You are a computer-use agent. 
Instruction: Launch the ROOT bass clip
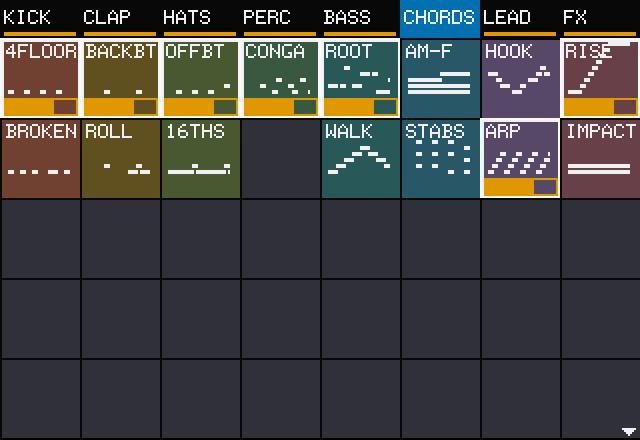(360, 78)
